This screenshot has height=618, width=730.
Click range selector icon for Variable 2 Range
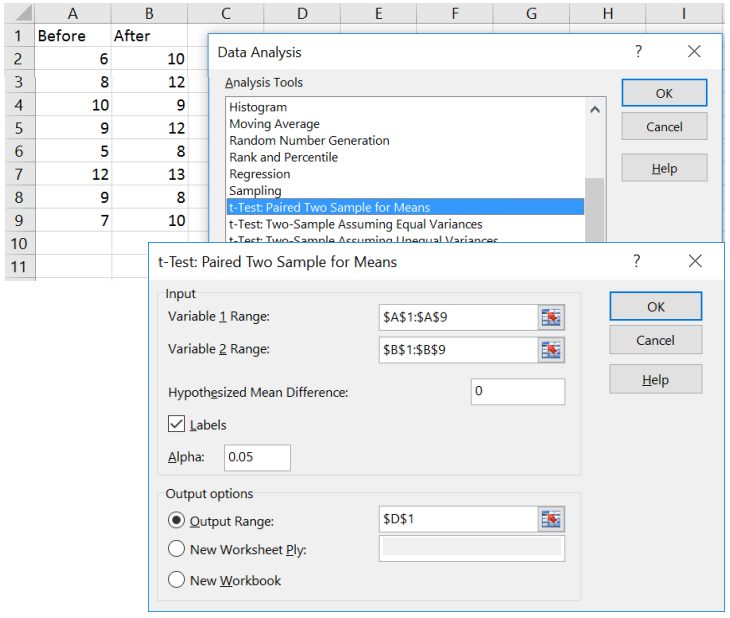point(551,350)
